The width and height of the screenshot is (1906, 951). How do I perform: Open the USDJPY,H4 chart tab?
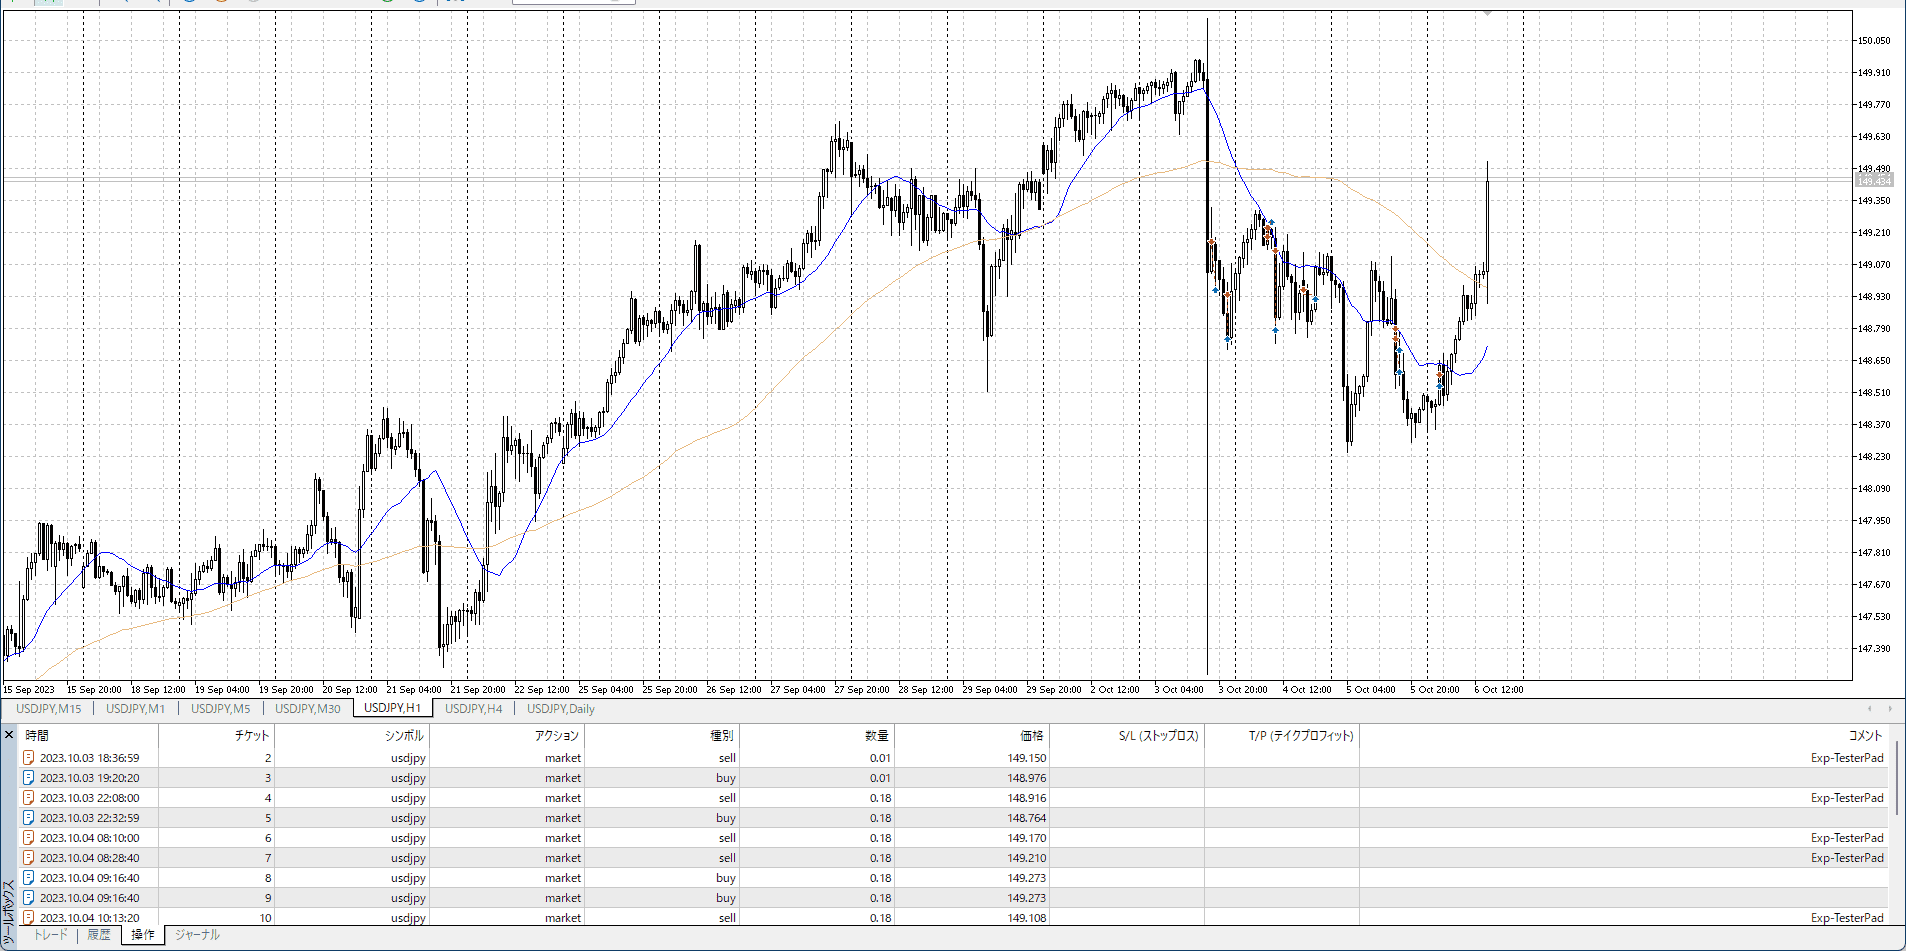coord(473,709)
